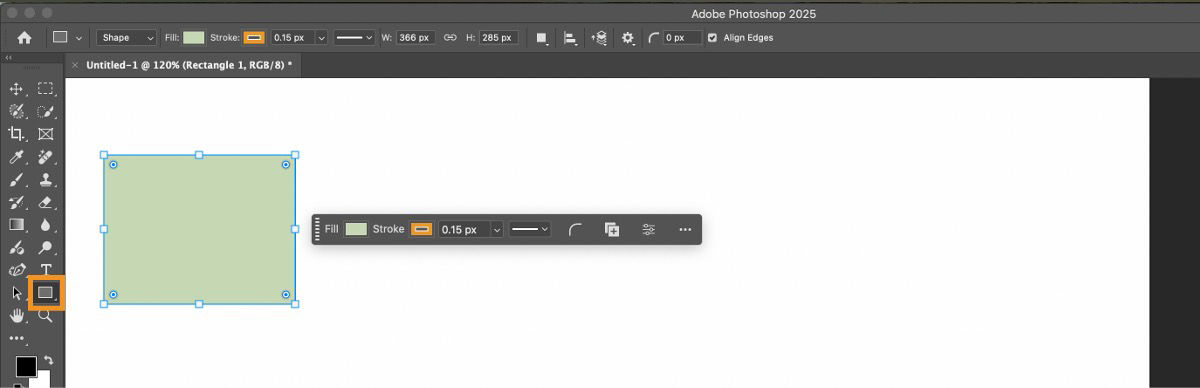This screenshot has height=388, width=1200.
Task: Open stroke width dropdown in contextual taskbar
Action: (497, 229)
